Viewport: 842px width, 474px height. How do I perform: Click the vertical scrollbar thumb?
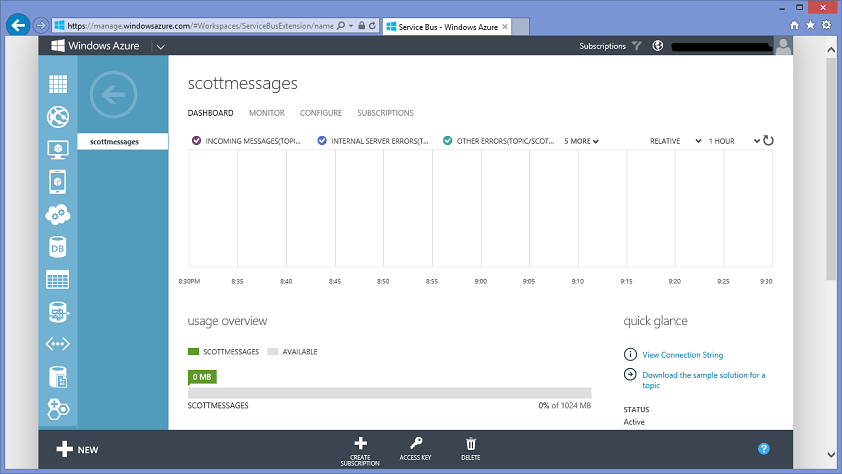point(831,169)
